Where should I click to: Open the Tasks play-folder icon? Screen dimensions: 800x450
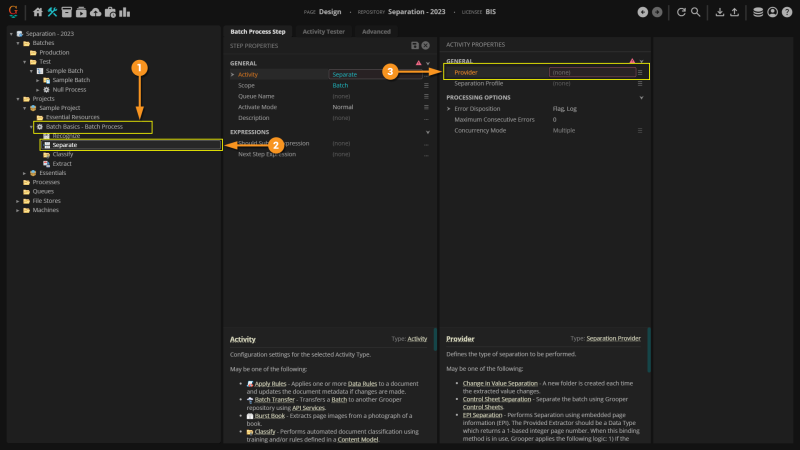(x=81, y=12)
